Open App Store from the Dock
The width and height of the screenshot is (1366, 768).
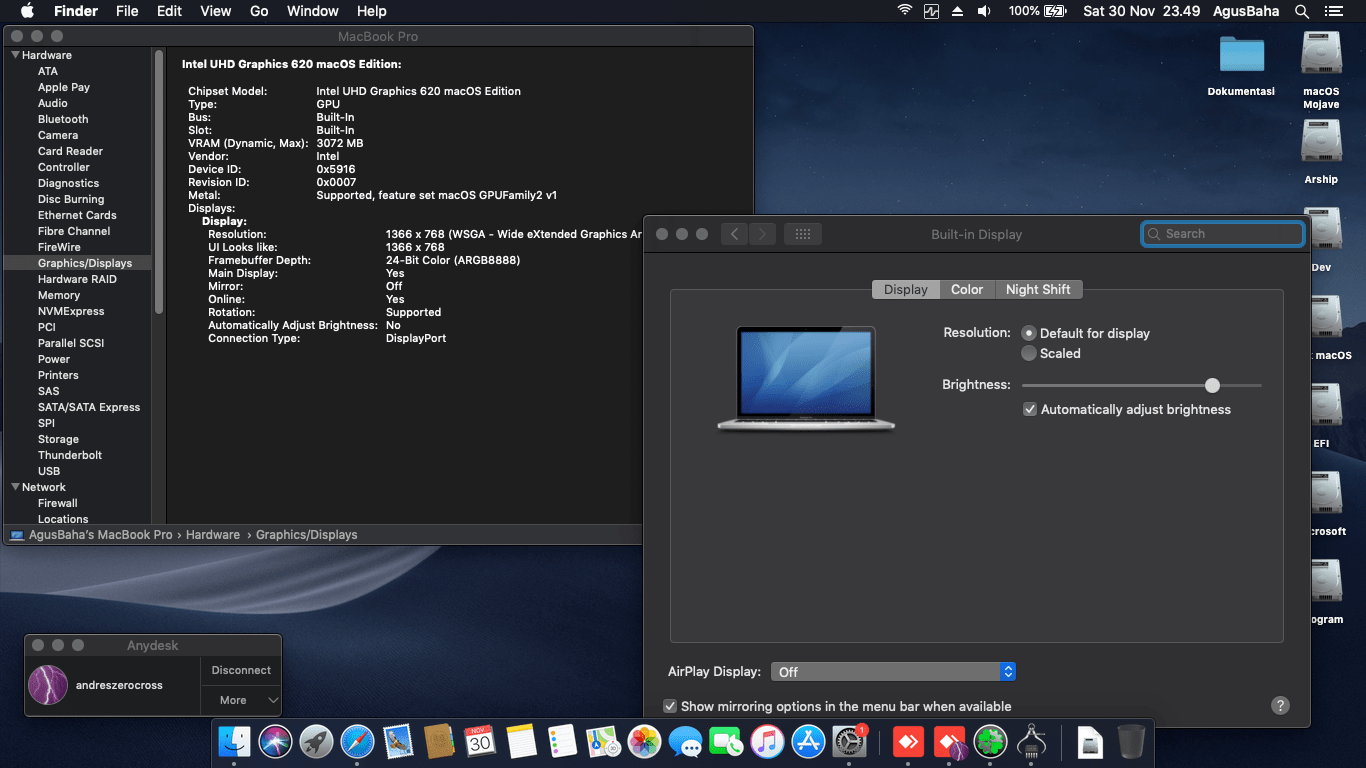[808, 742]
